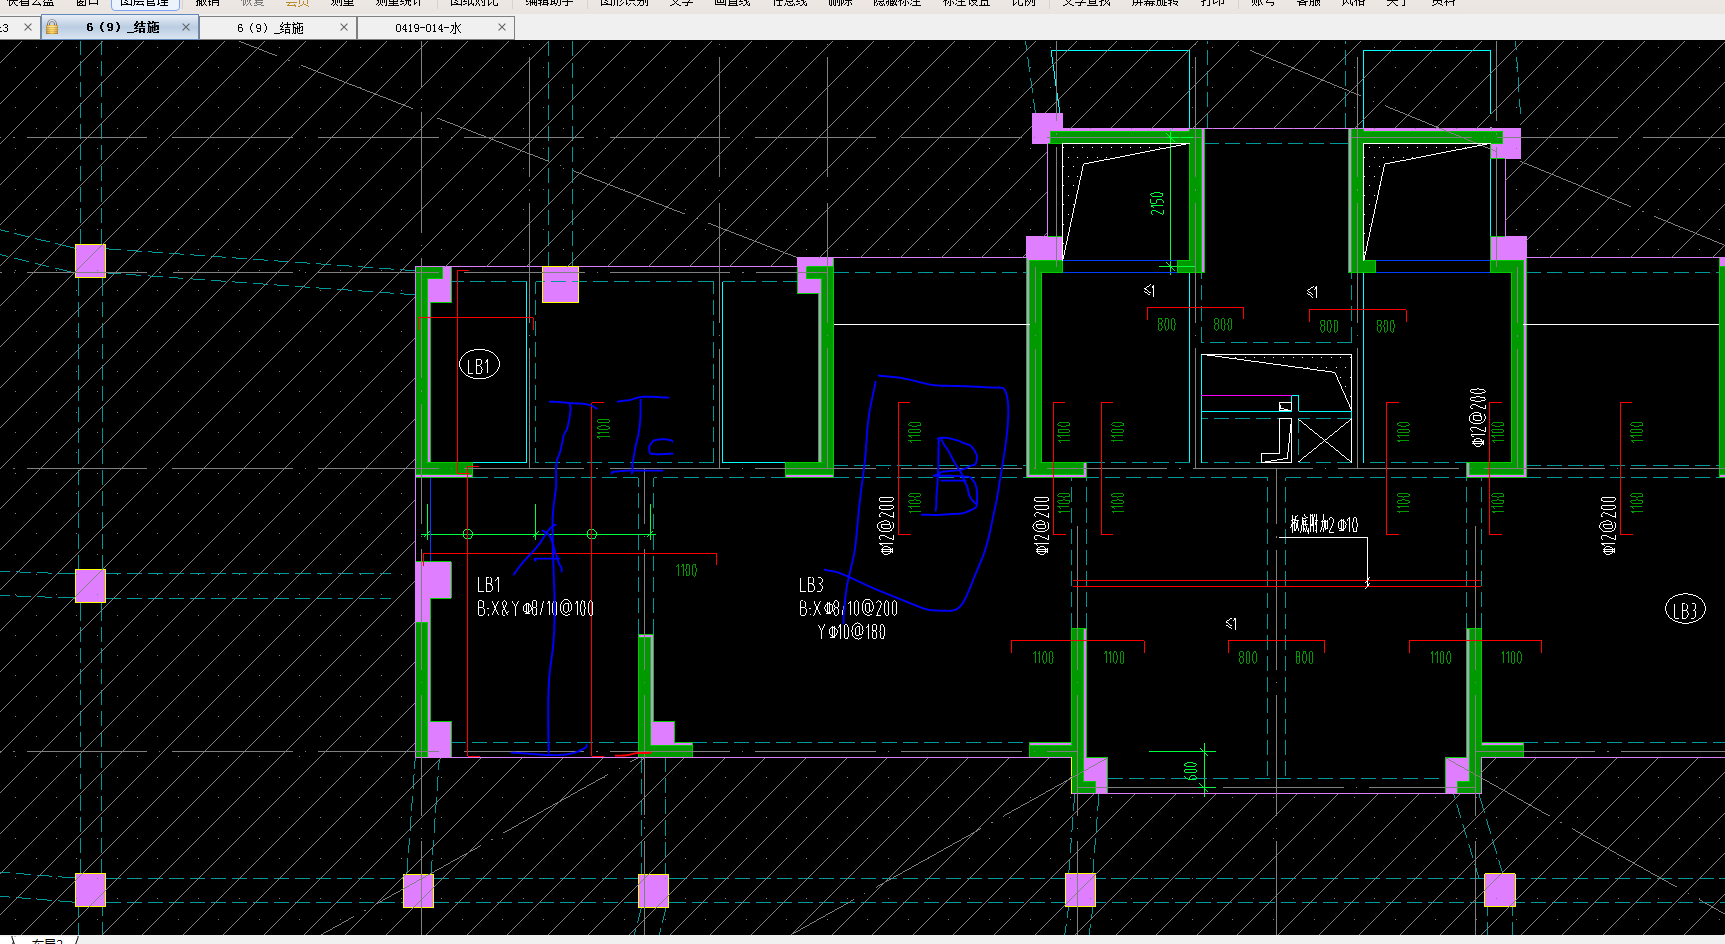Open the 图层管理 layer manager button
Viewport: 1725px width, 944px height.
pos(144,3)
